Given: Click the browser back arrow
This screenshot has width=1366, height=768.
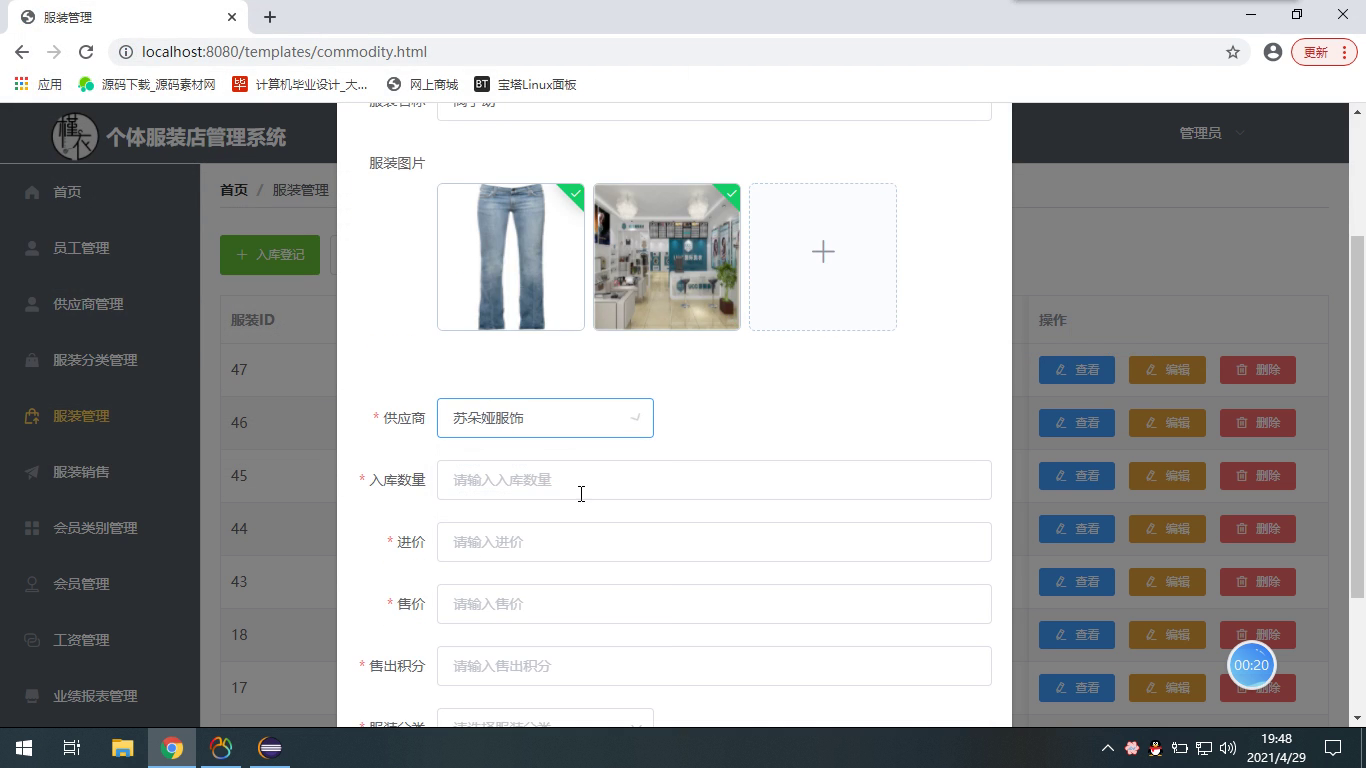Looking at the screenshot, I should tap(22, 52).
